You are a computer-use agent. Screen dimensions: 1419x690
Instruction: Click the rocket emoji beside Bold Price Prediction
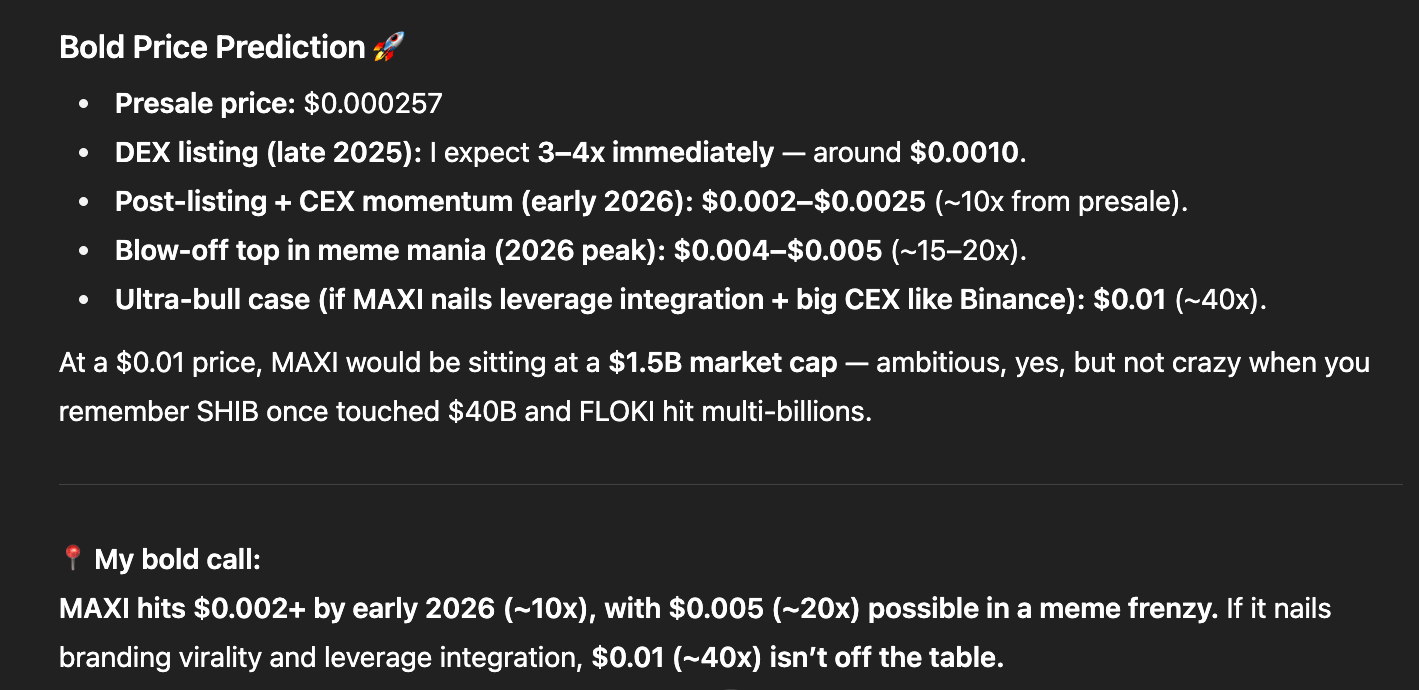[387, 47]
